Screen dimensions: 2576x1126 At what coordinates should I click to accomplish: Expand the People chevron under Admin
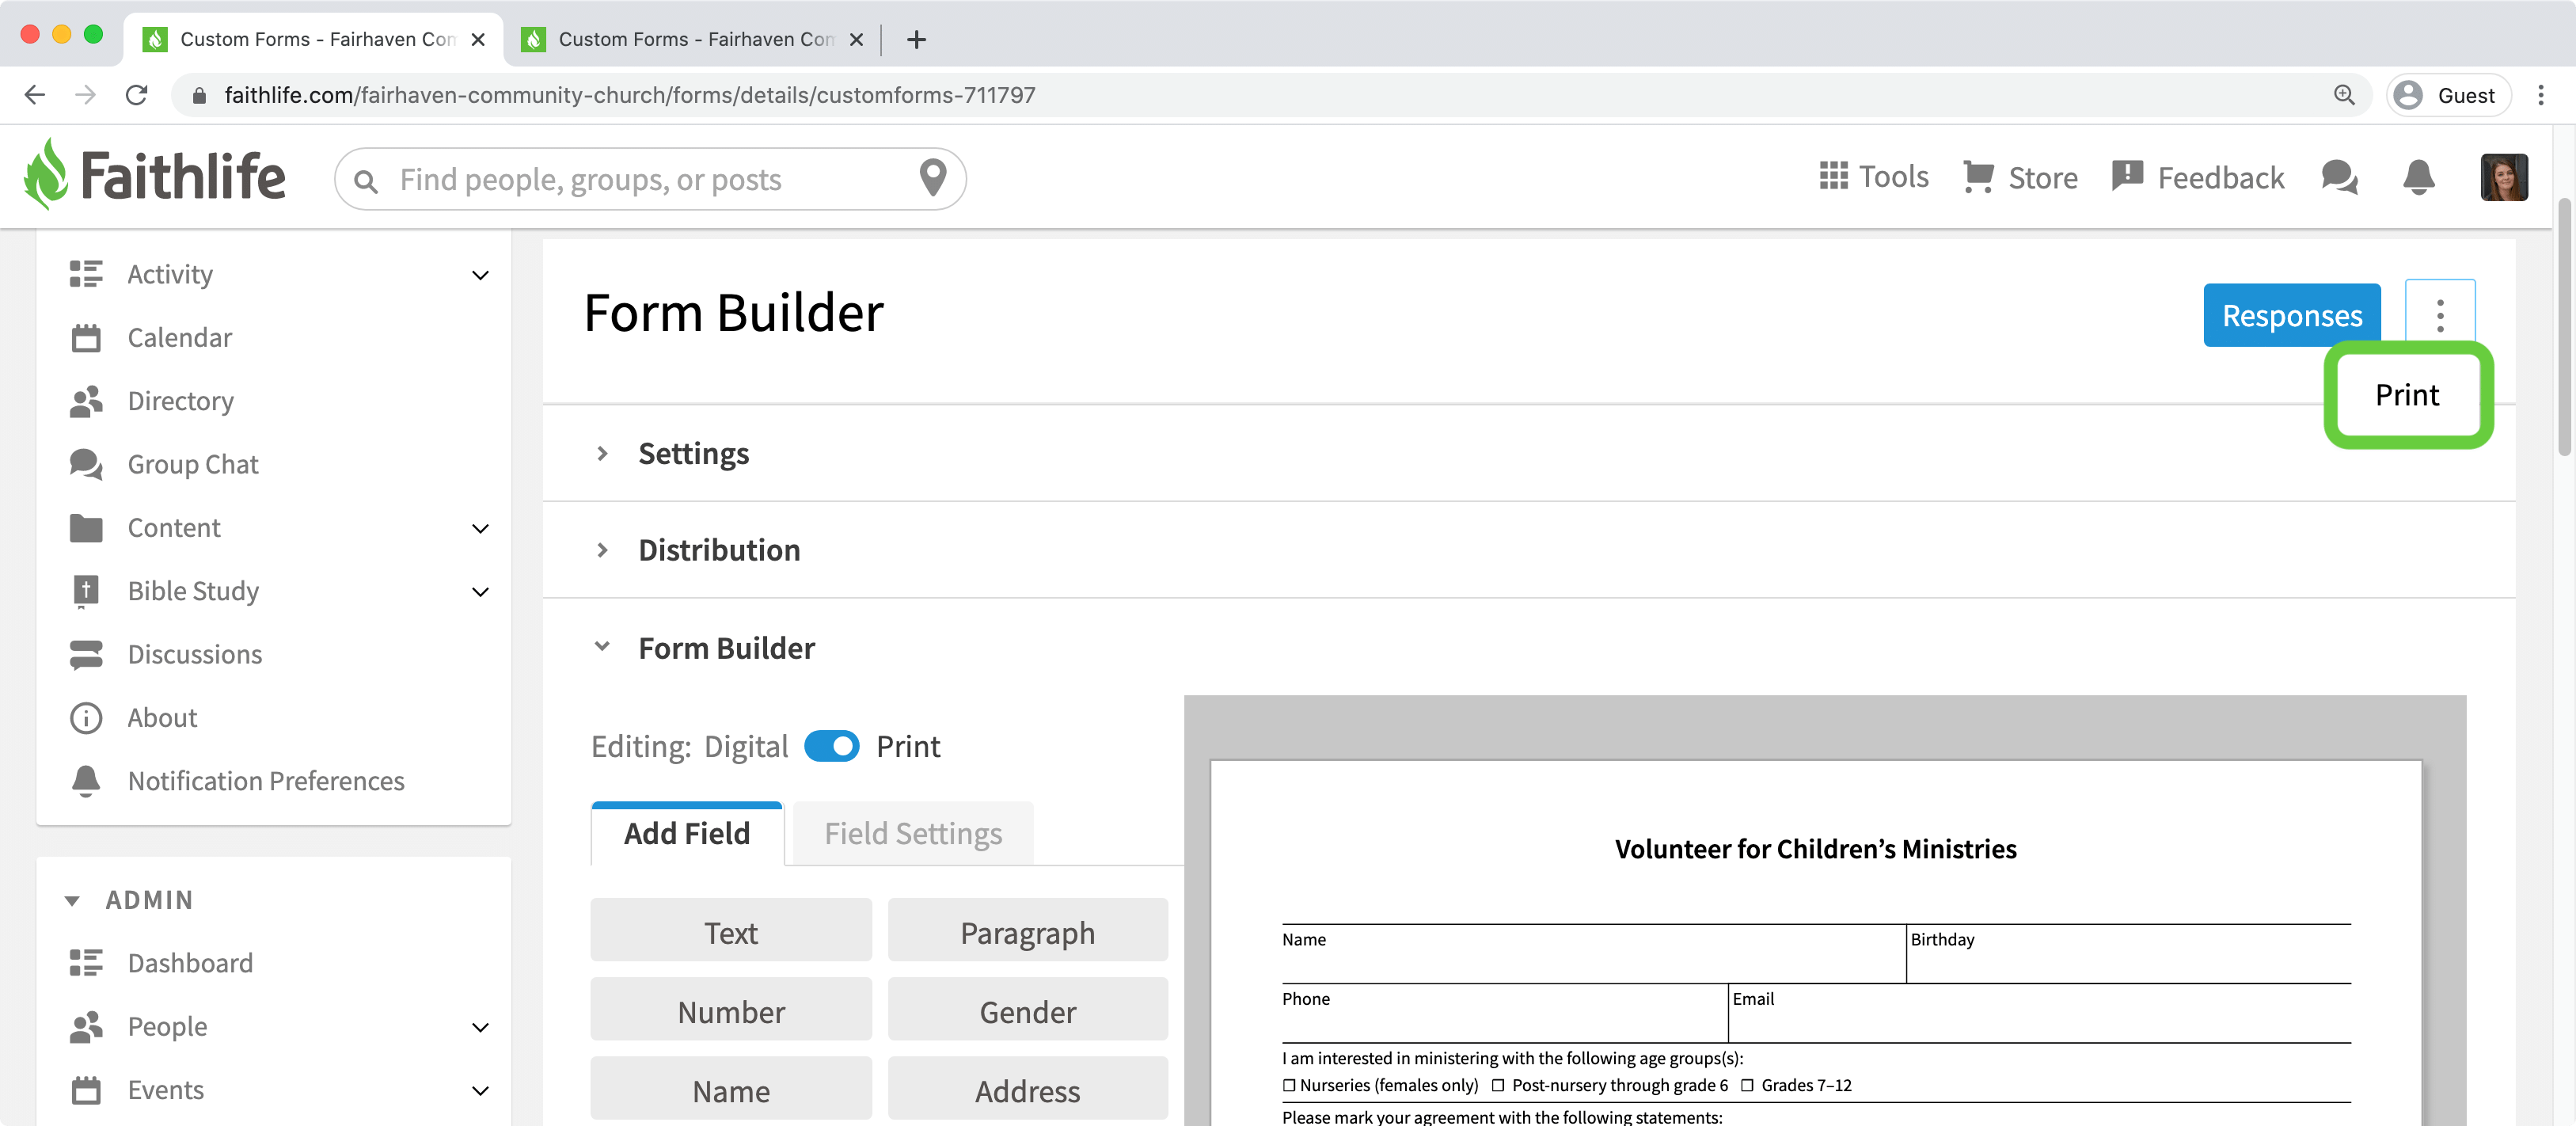tap(480, 1027)
